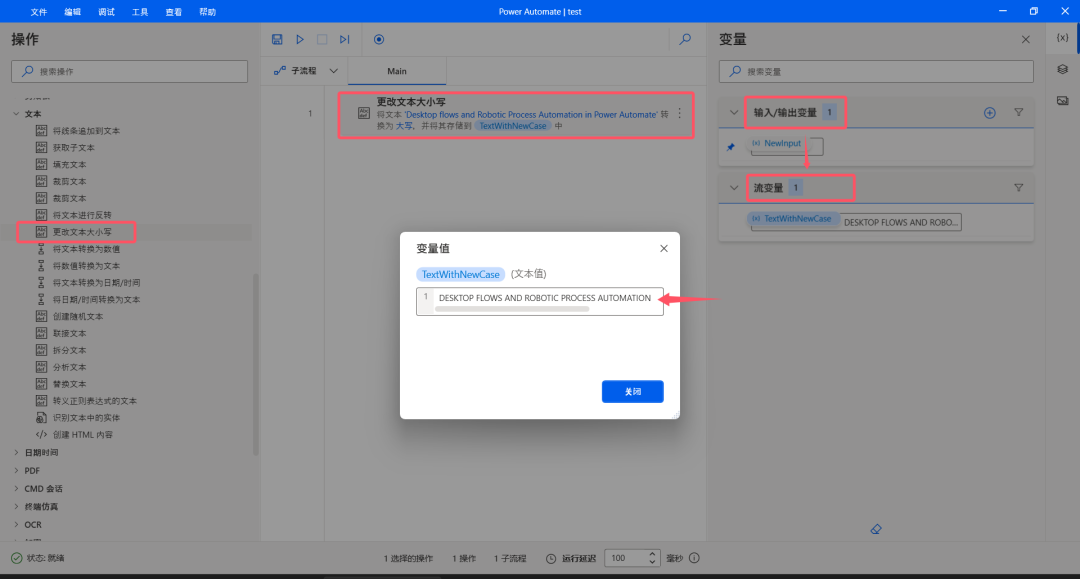Select the 更改文本大小写 action in tree
The width and height of the screenshot is (1080, 579).
coord(82,232)
